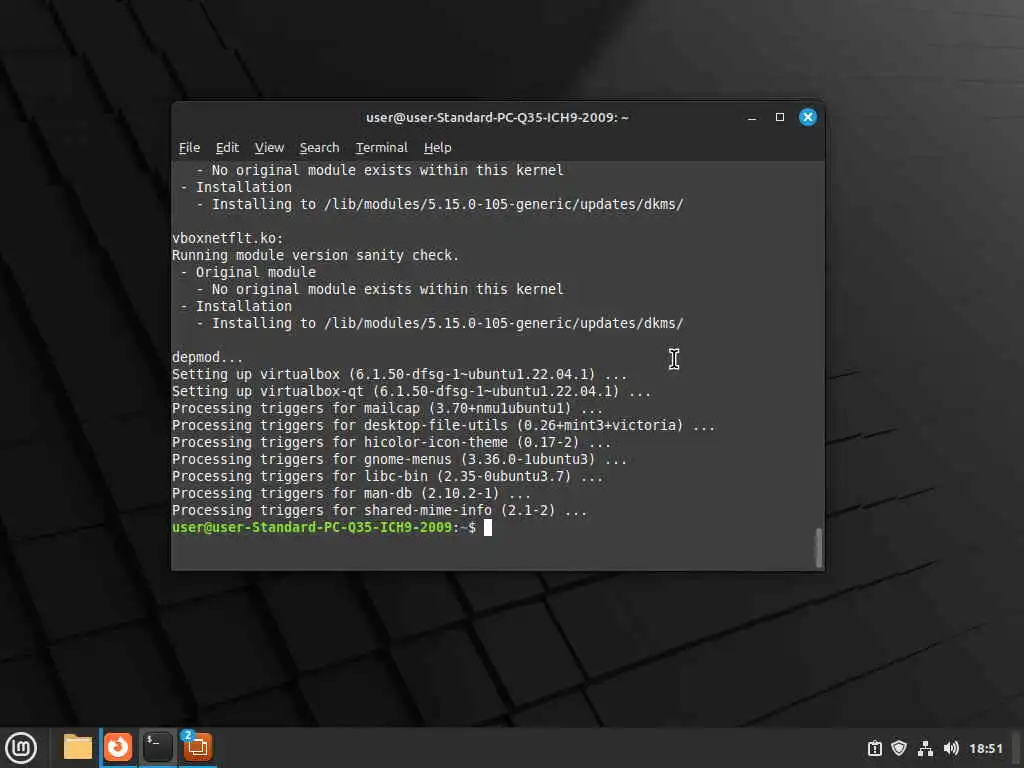Close the terminal window

[x=808, y=118]
